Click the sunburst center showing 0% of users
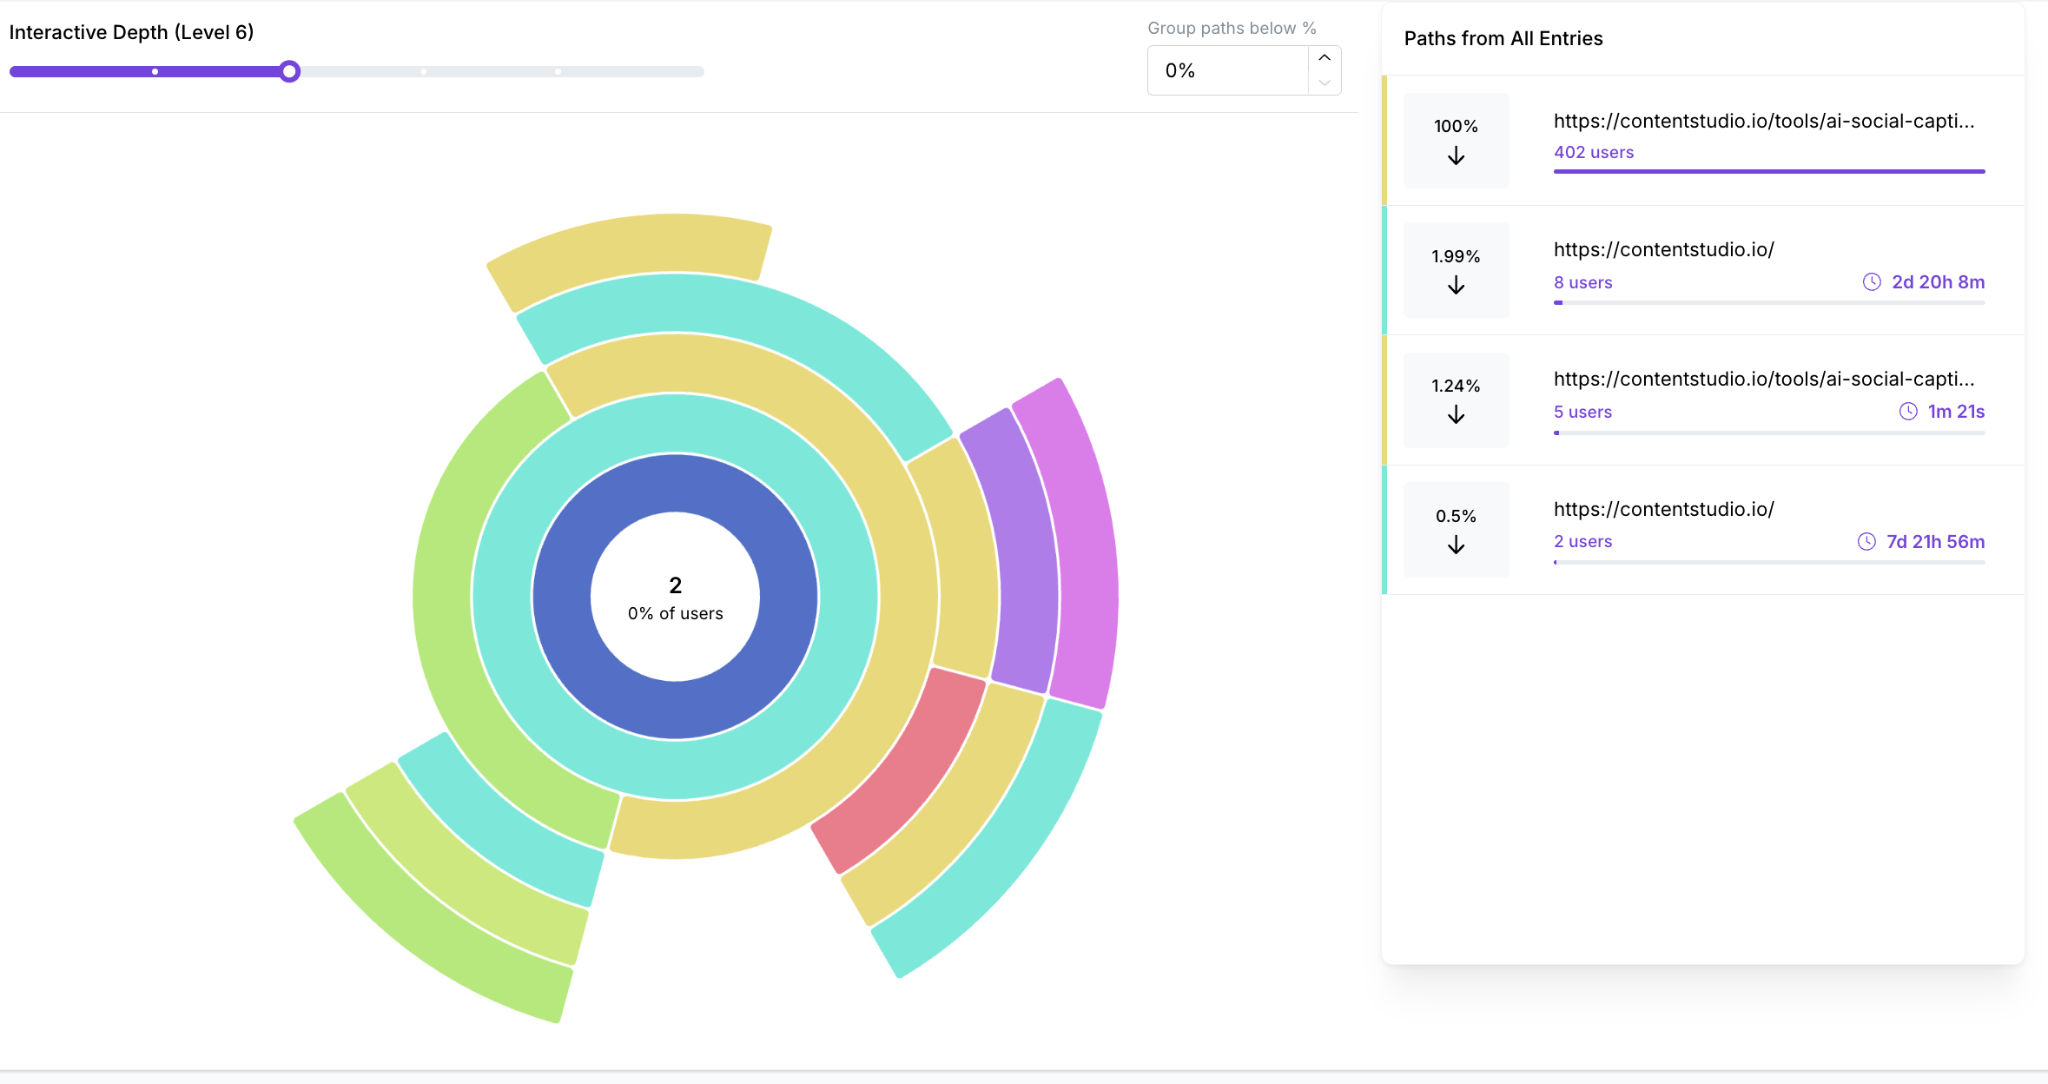Image resolution: width=2048 pixels, height=1084 pixels. click(x=675, y=597)
